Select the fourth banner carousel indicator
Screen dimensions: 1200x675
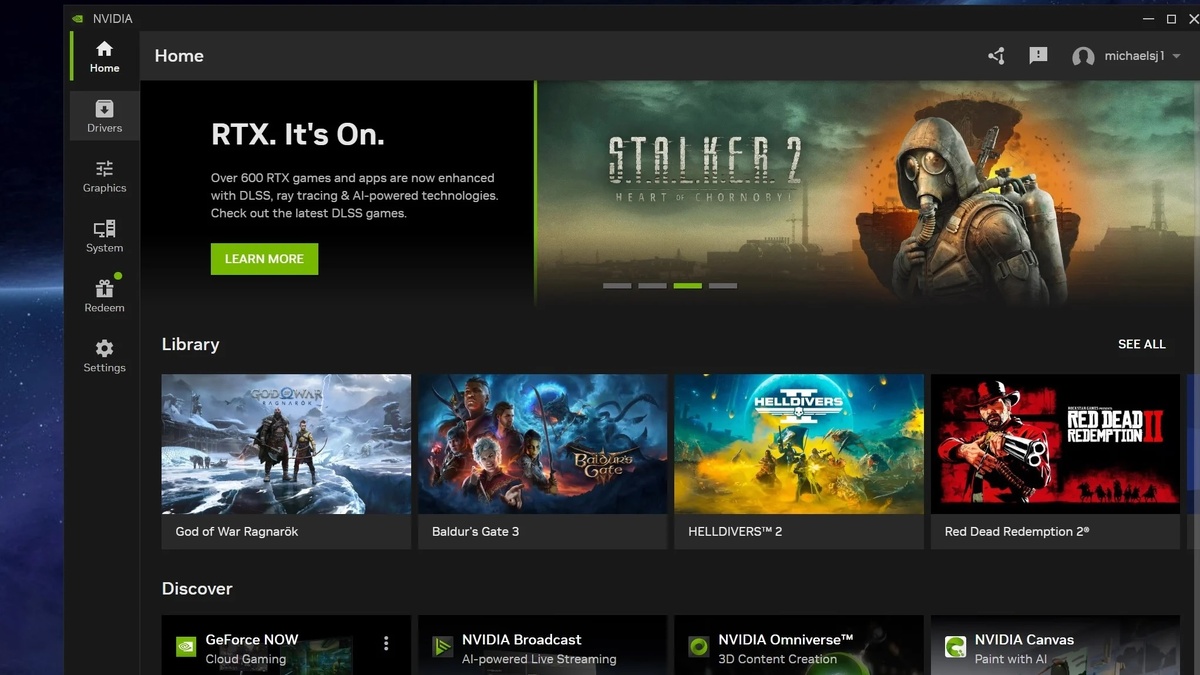click(x=723, y=286)
